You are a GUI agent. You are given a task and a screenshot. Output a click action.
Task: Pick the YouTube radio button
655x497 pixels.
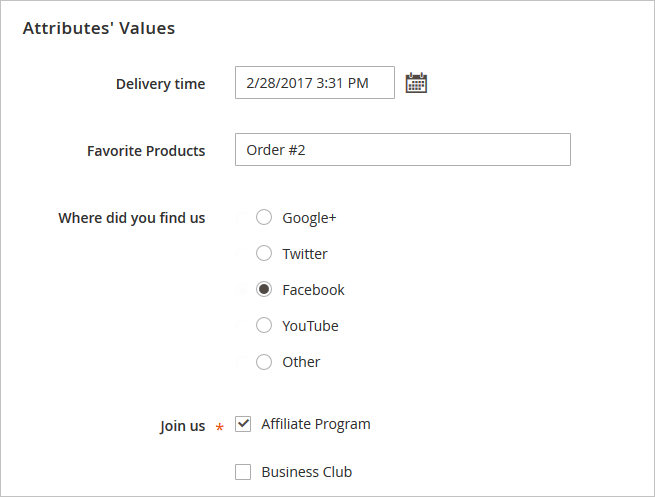point(264,325)
